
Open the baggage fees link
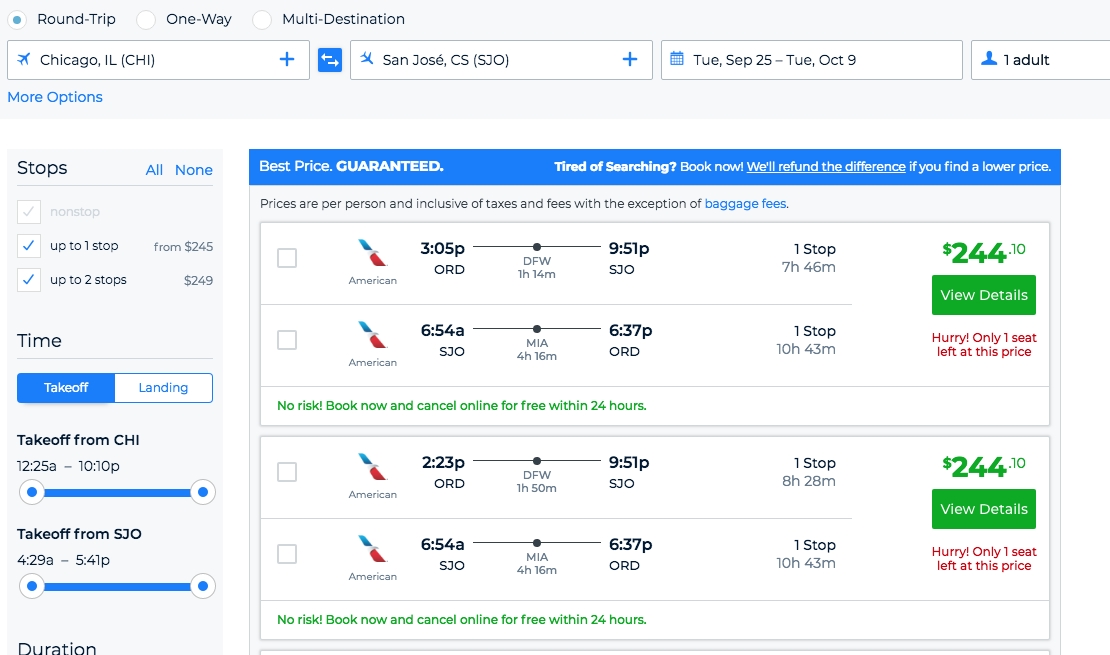click(x=745, y=204)
